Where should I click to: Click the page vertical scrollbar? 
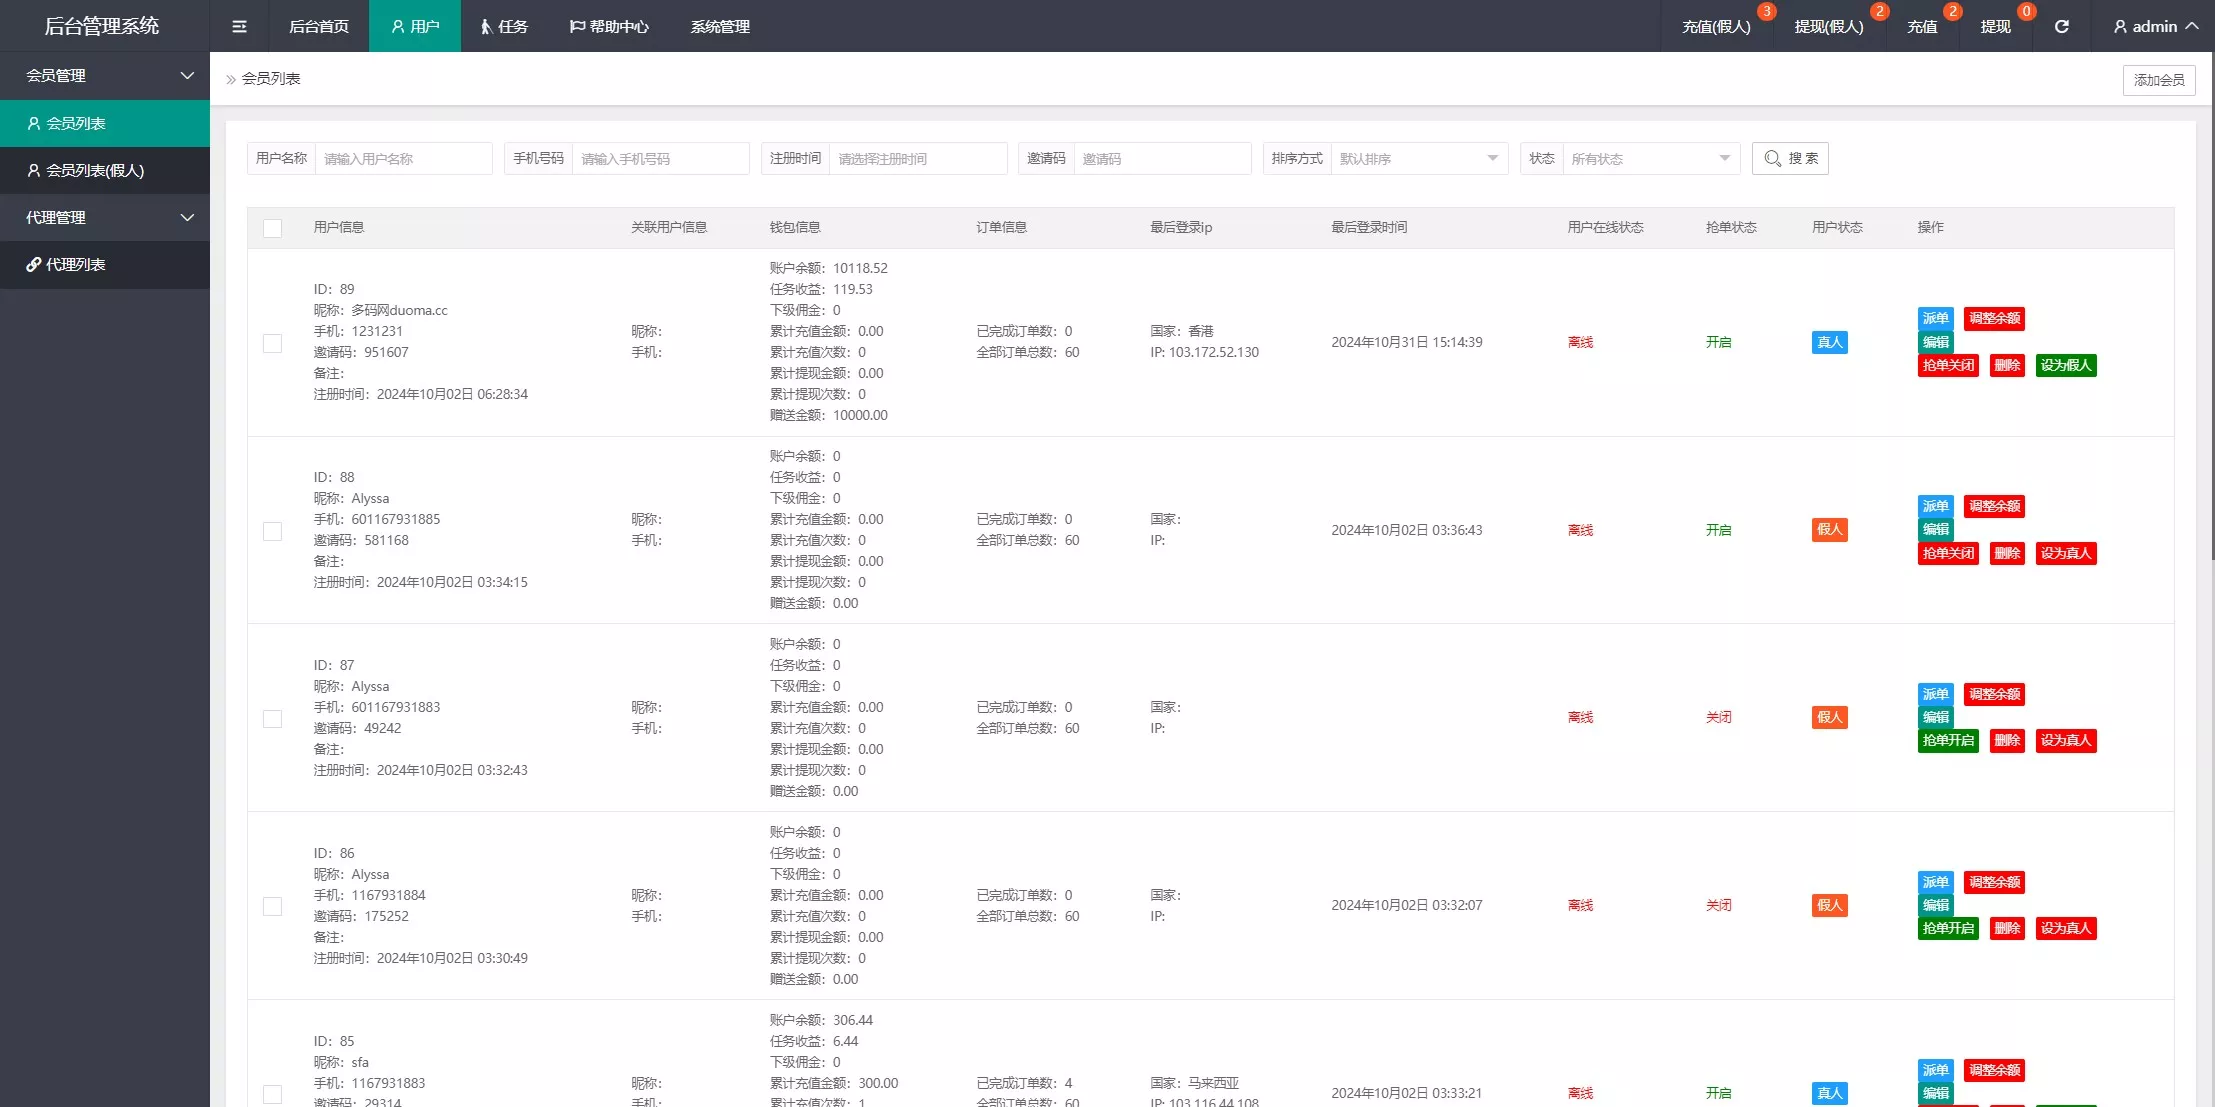point(2211,300)
